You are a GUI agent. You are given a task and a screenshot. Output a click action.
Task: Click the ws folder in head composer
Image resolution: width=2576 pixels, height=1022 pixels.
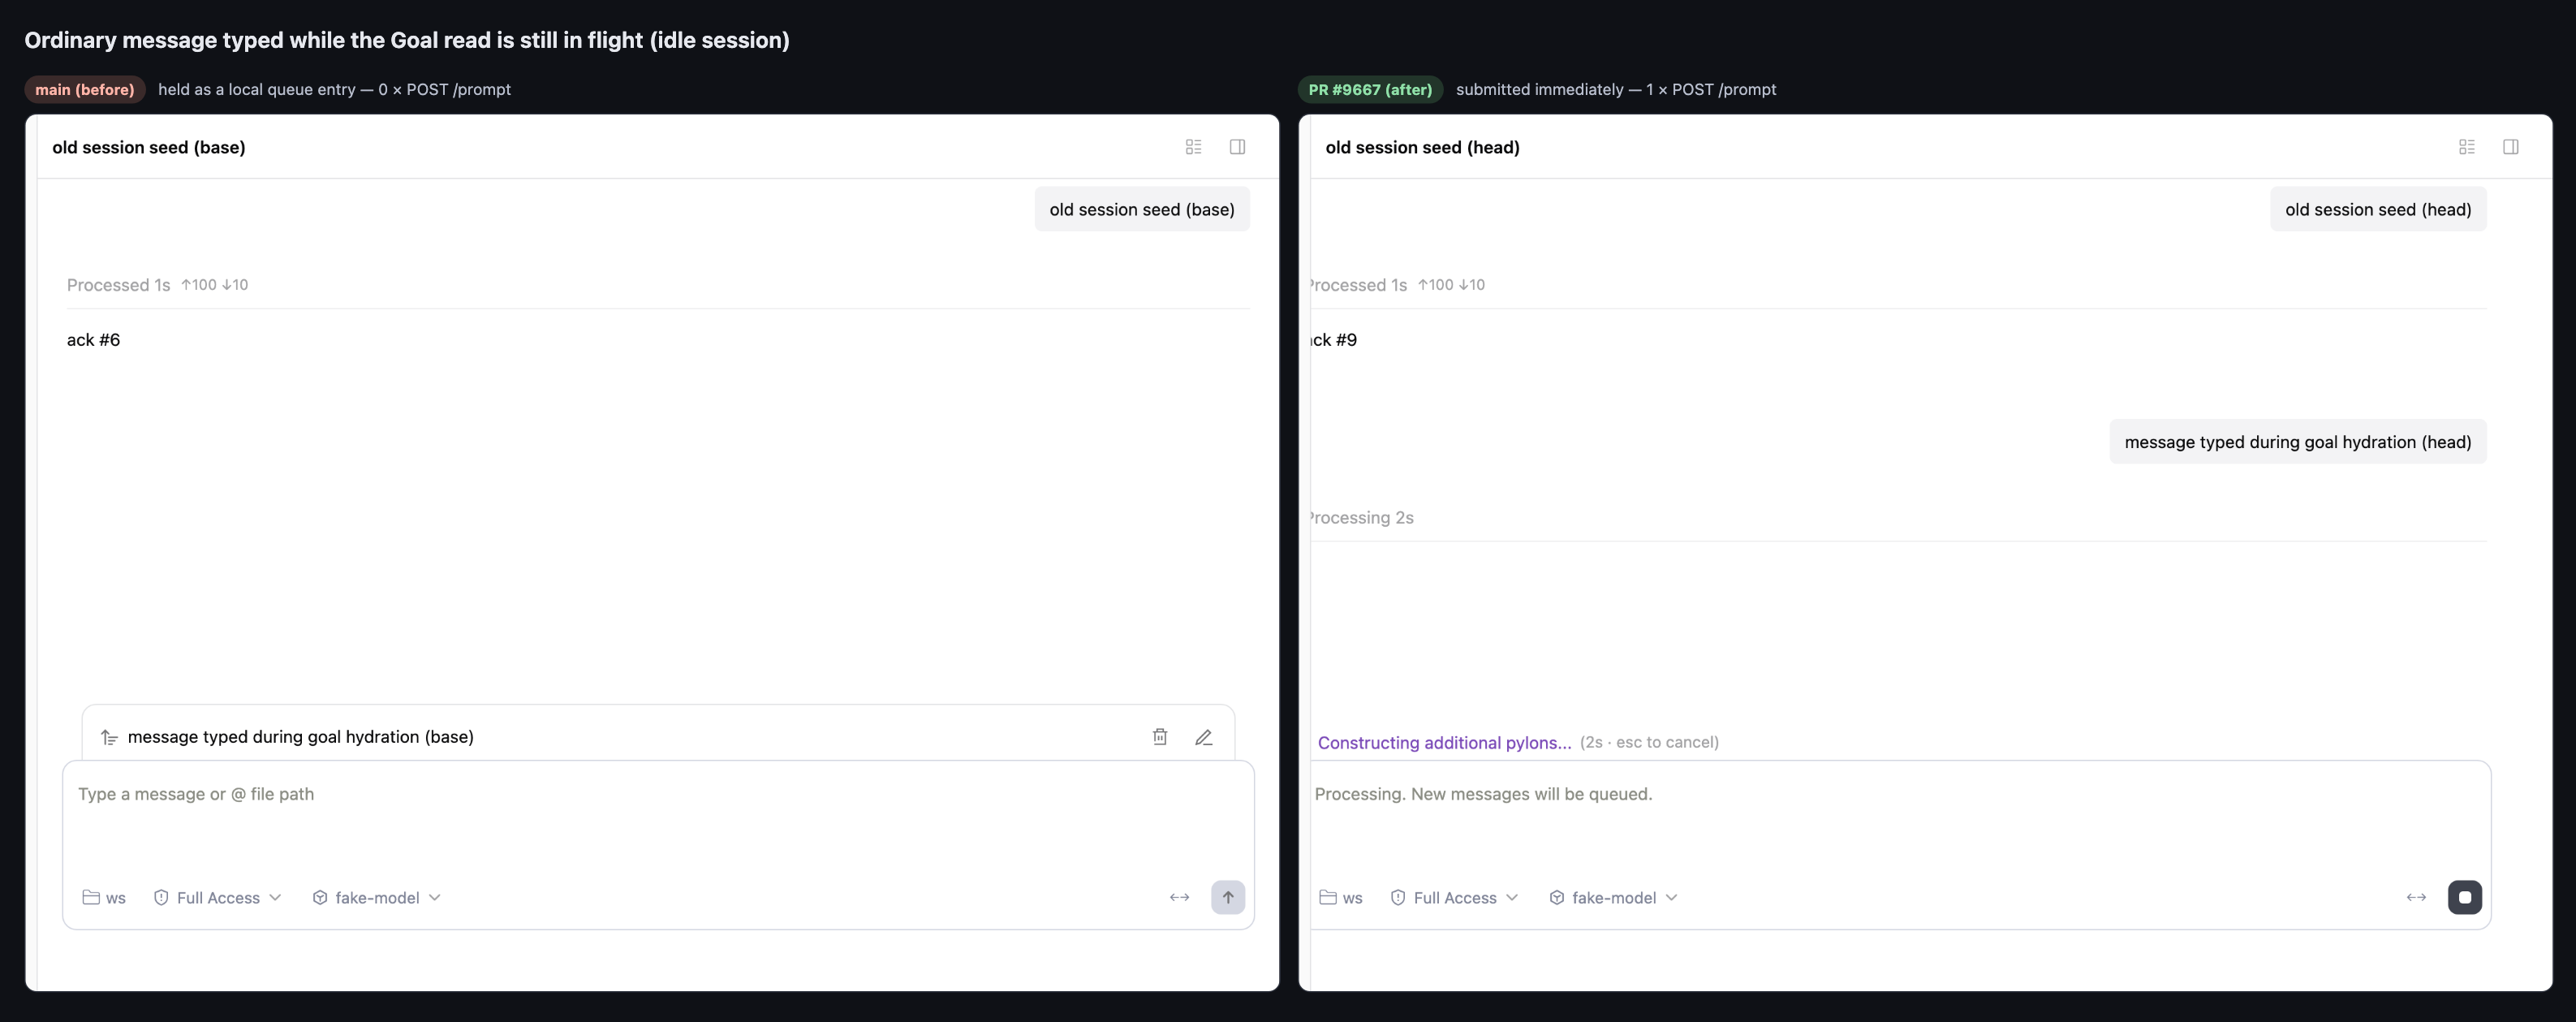point(1341,898)
